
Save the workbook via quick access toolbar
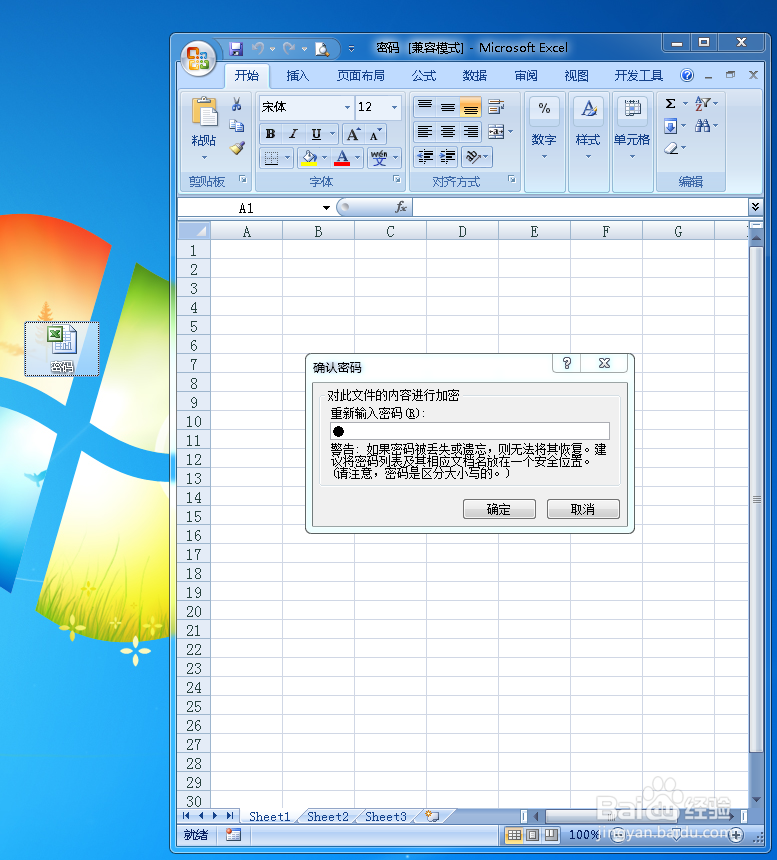(x=236, y=49)
